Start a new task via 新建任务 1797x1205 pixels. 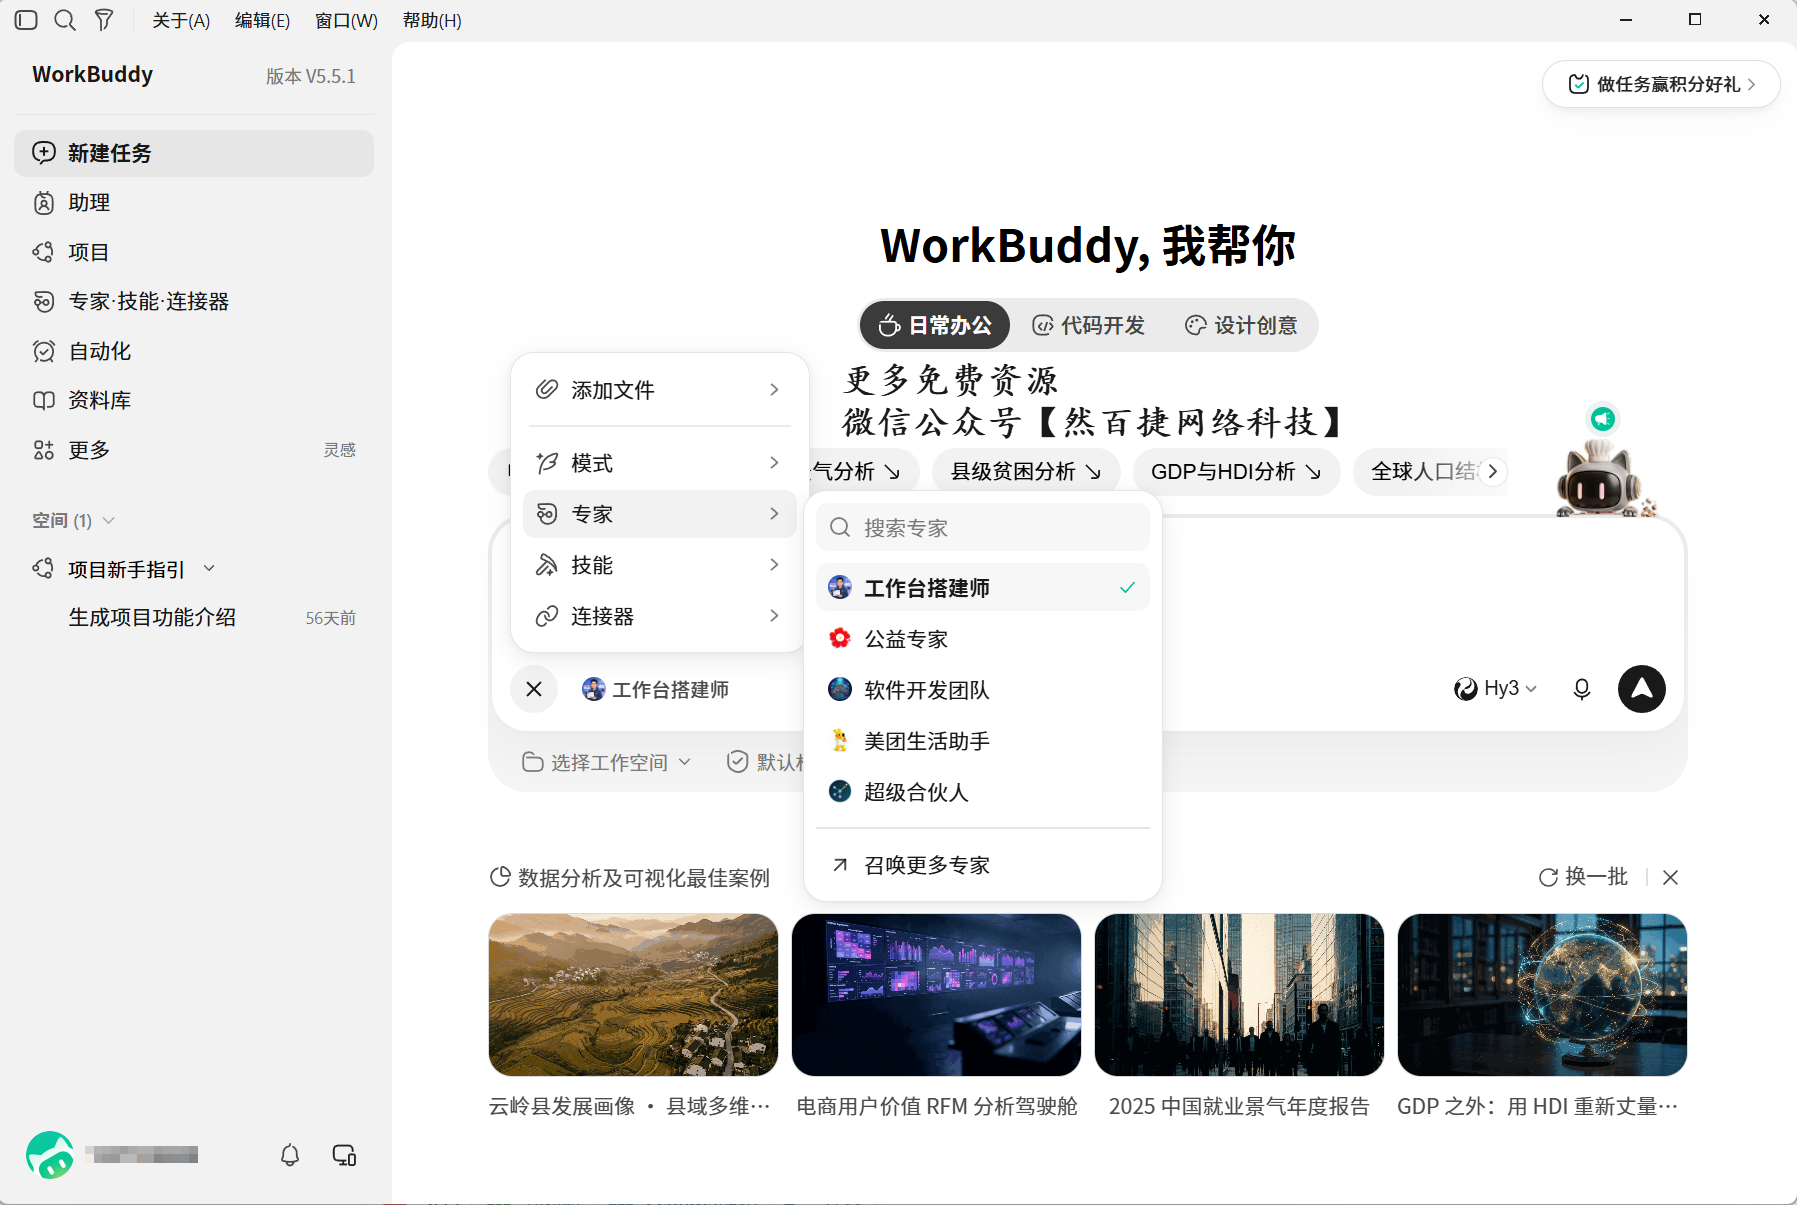[x=194, y=153]
